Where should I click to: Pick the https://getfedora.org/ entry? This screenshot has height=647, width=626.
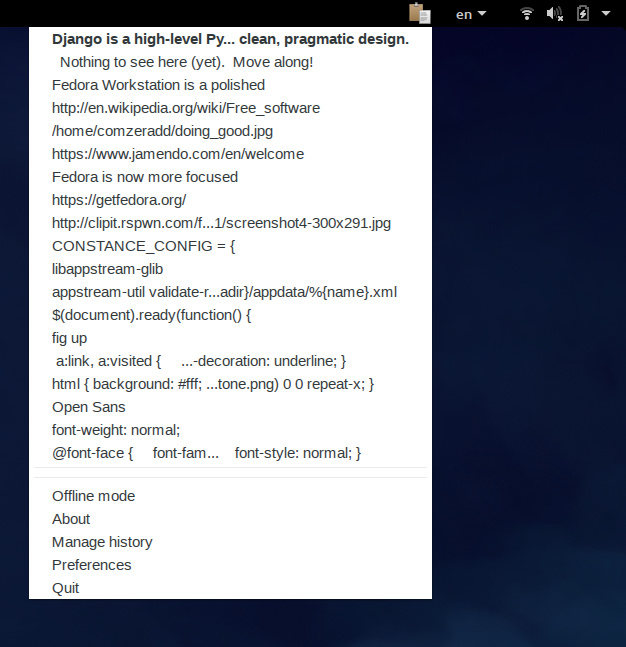coord(230,200)
